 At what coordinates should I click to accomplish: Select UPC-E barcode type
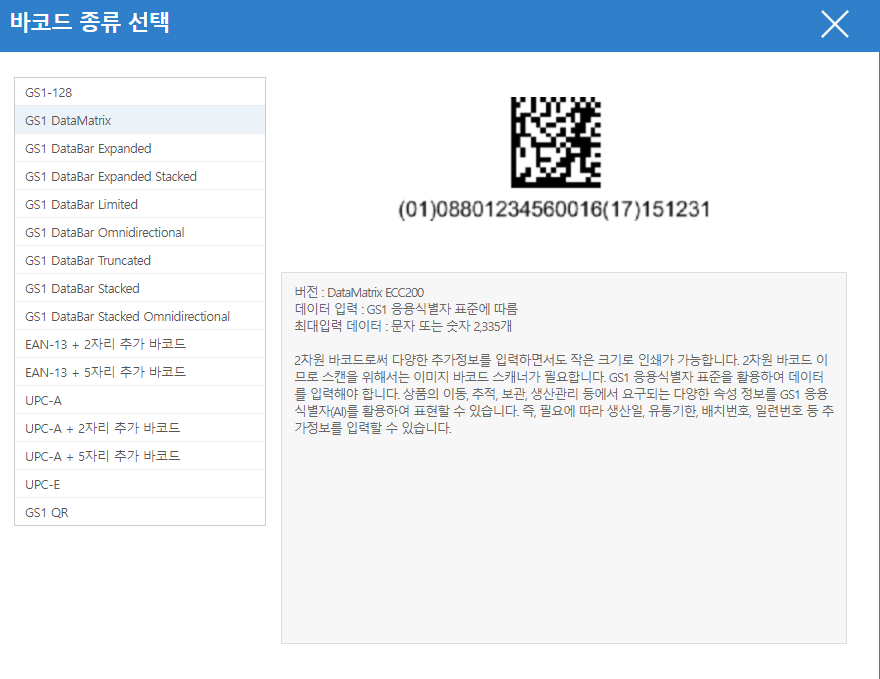(140, 484)
